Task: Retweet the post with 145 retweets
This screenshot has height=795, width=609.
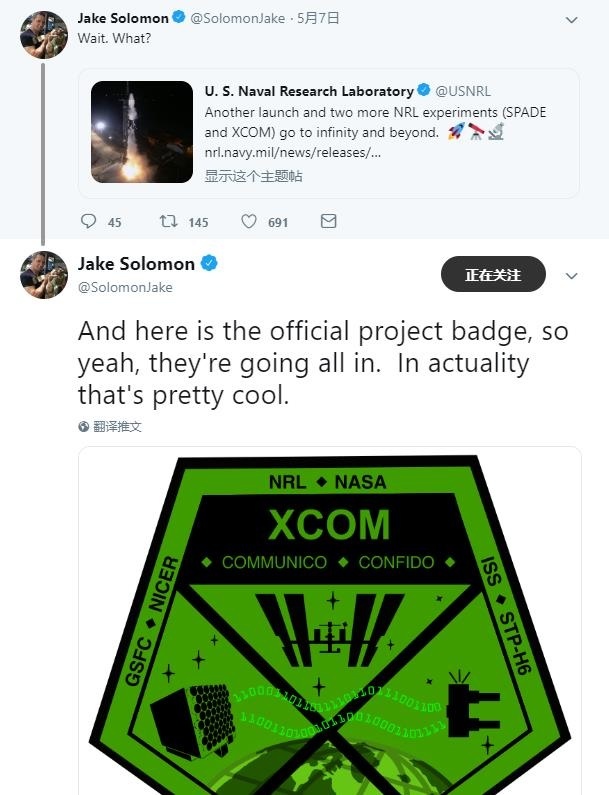Action: (168, 222)
